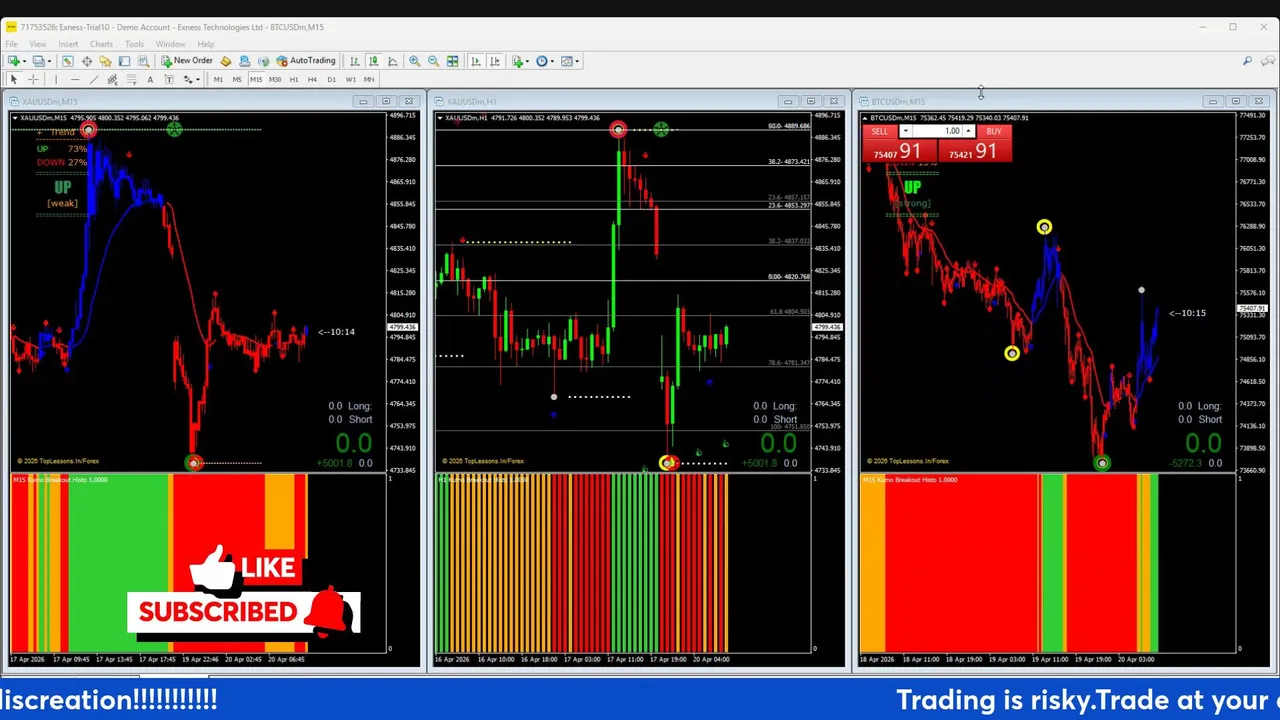Select the H1 timeframe button
The width and height of the screenshot is (1280, 720).
tap(293, 80)
